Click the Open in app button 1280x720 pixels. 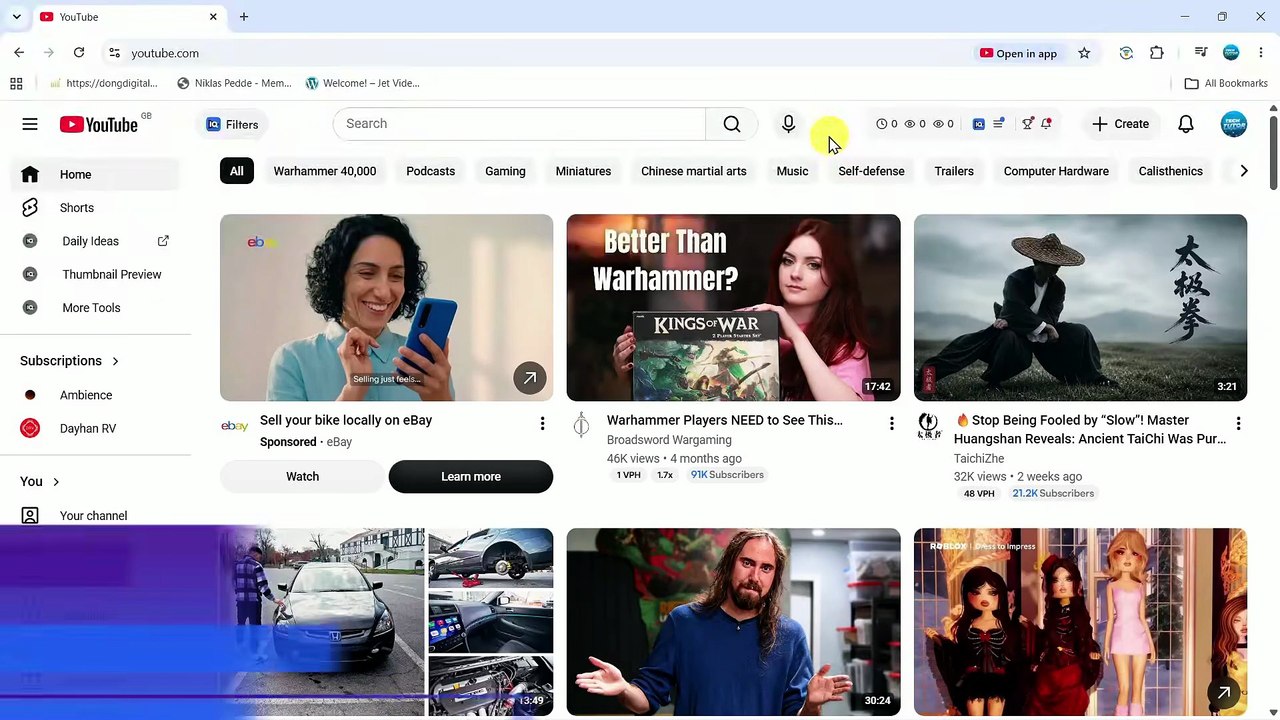(1018, 53)
